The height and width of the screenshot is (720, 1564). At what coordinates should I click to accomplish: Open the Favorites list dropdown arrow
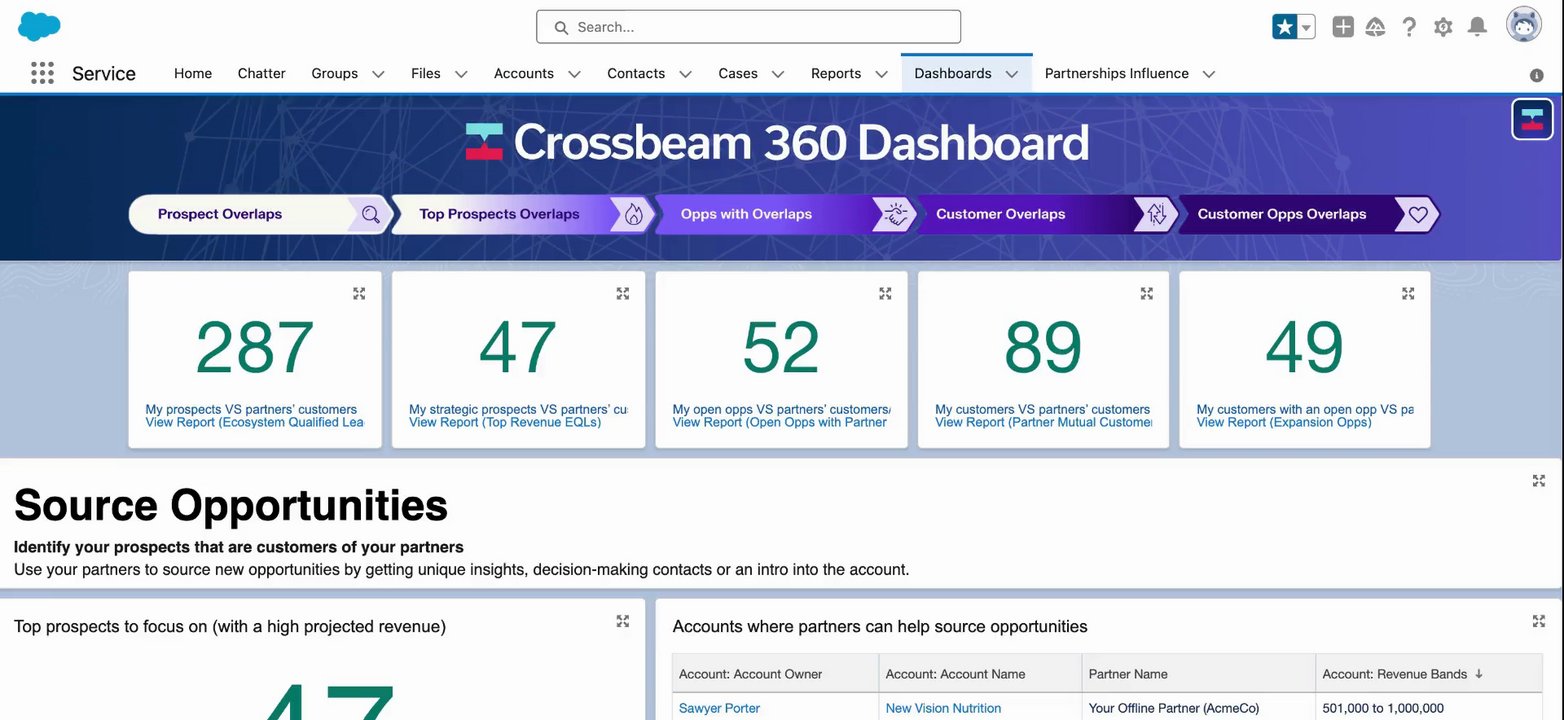(x=1306, y=27)
